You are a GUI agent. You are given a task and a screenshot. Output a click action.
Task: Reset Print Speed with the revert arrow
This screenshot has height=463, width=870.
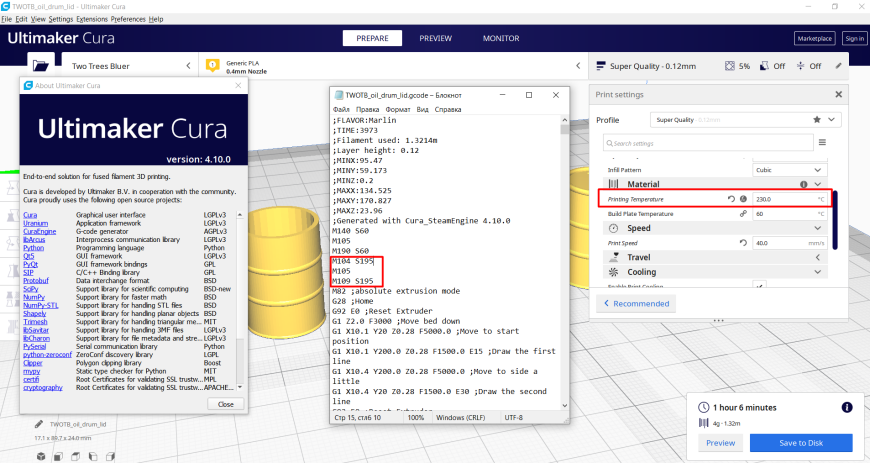(743, 243)
